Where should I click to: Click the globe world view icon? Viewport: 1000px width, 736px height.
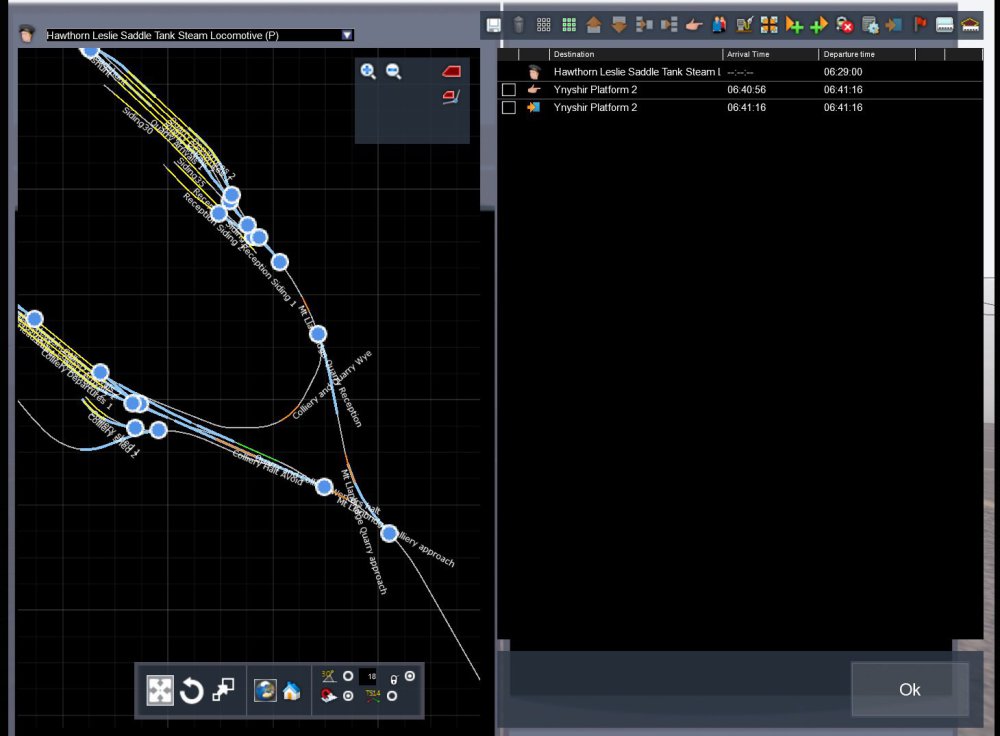tap(265, 690)
